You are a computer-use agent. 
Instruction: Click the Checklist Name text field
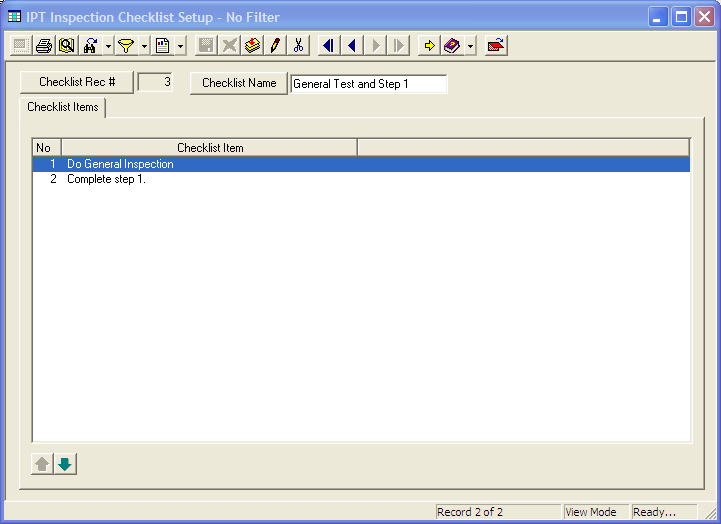369,84
